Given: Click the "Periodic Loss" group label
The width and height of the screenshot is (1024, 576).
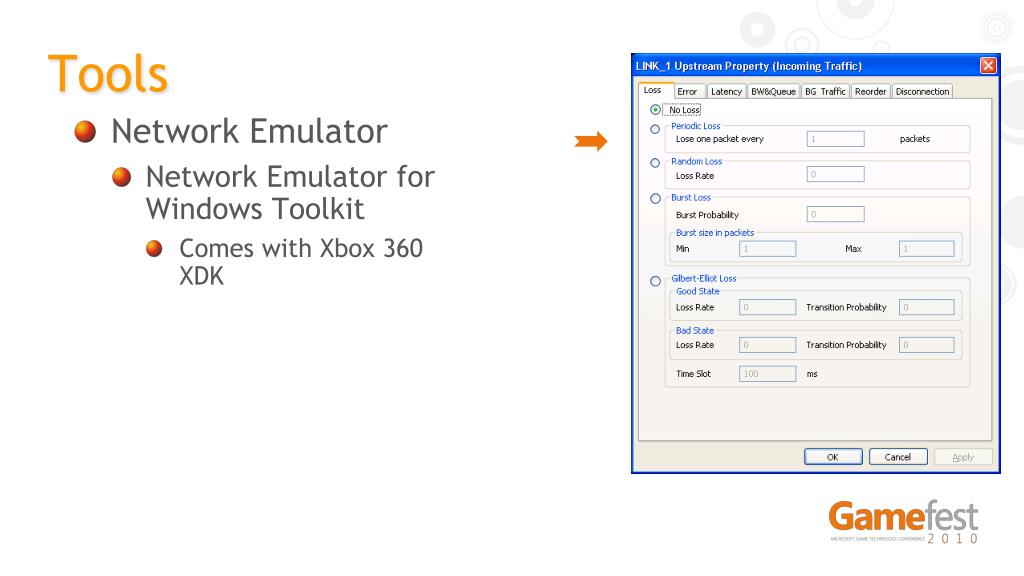Looking at the screenshot, I should [696, 126].
